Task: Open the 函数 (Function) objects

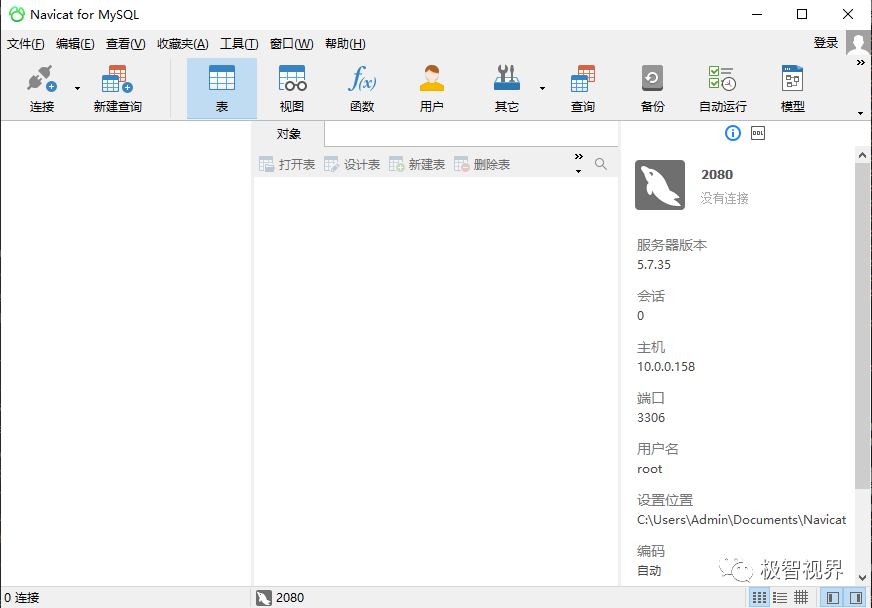Action: (x=362, y=88)
